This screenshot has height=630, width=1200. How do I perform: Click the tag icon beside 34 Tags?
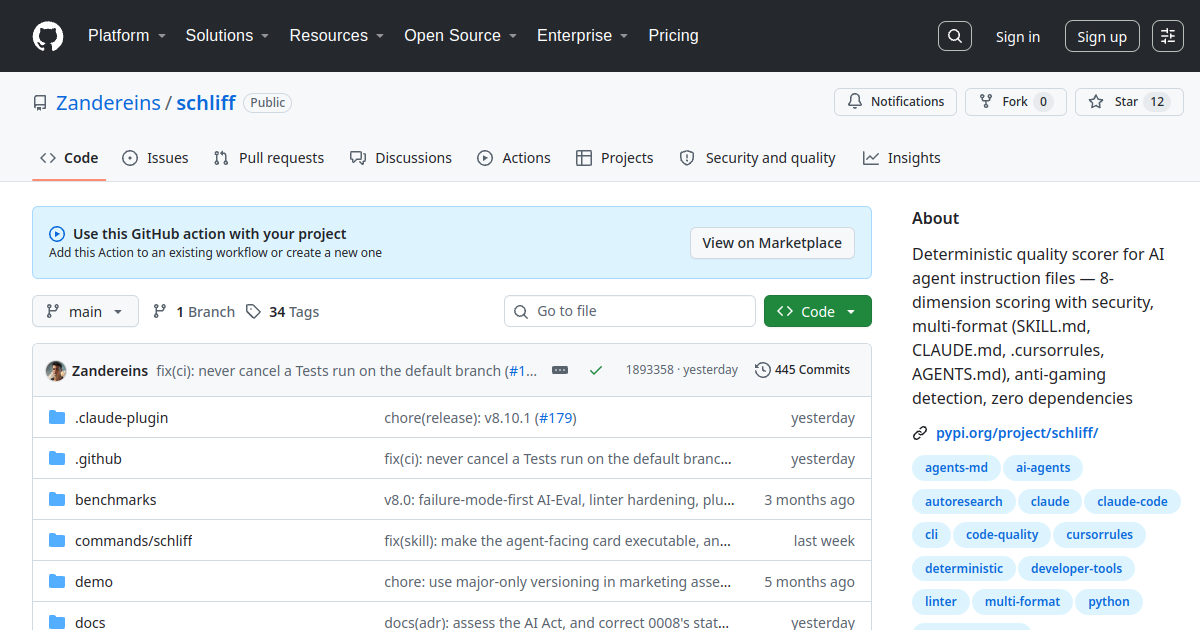[x=254, y=311]
